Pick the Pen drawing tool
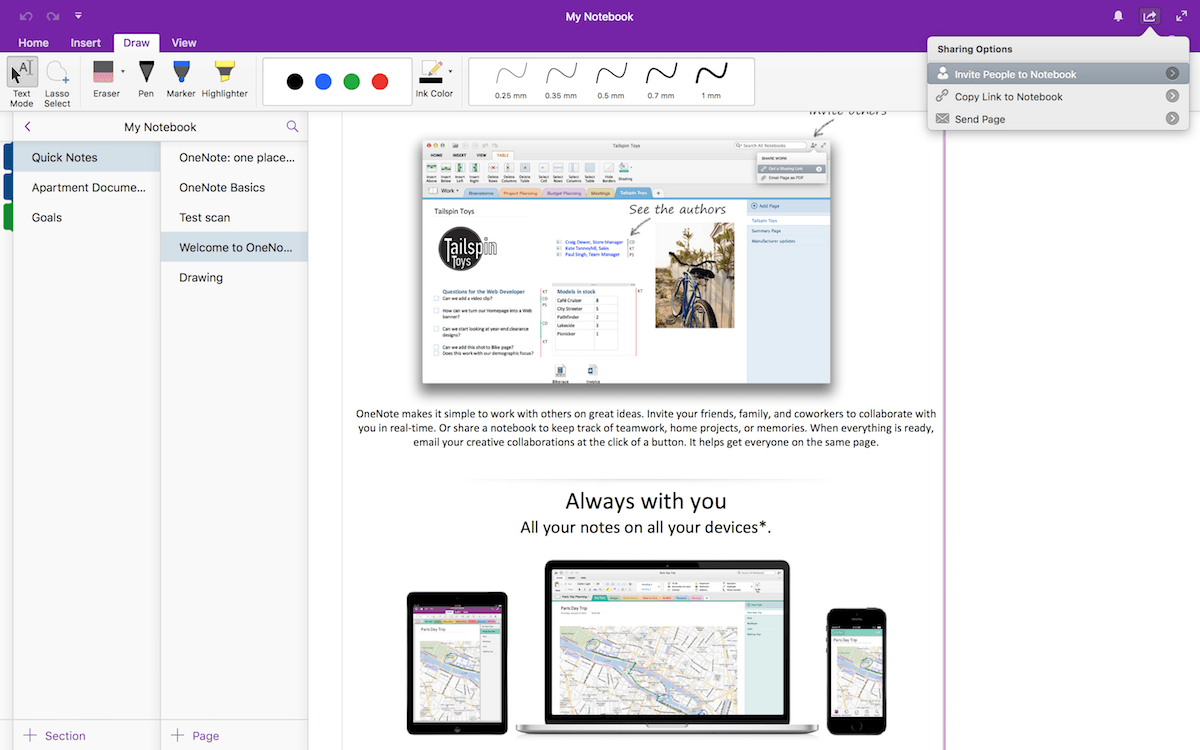Image resolution: width=1200 pixels, height=750 pixels. point(146,80)
